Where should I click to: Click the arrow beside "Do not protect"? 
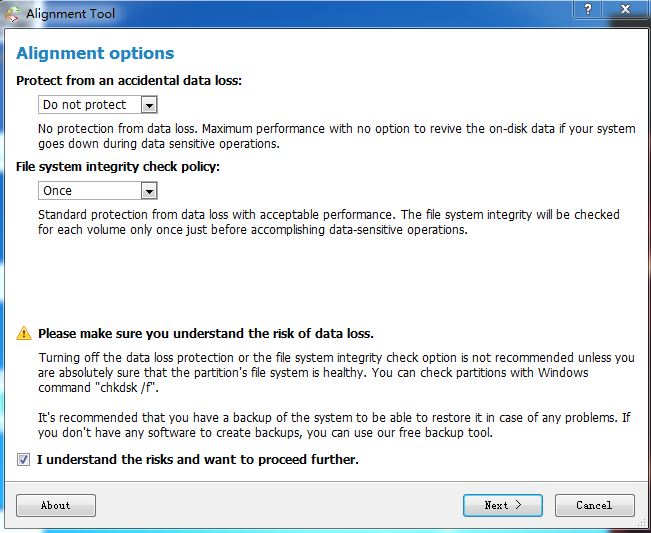(149, 104)
